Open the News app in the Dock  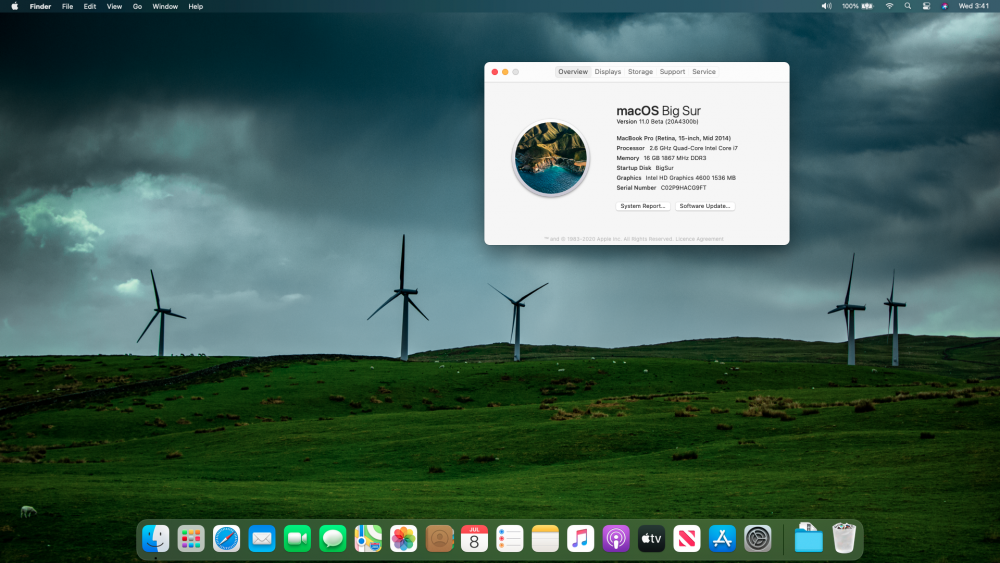click(686, 539)
